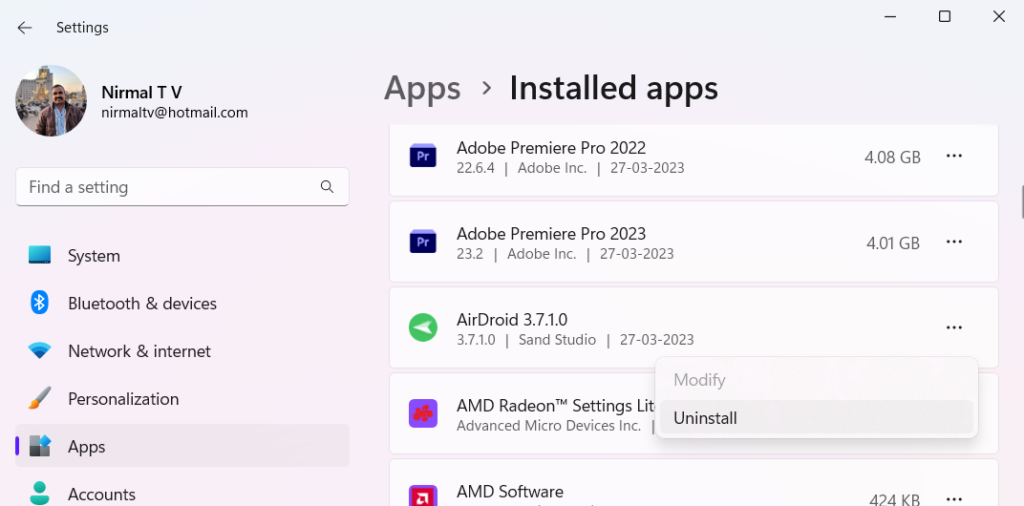Close the Settings window
Screen dimensions: 1024x506
pos(999,16)
